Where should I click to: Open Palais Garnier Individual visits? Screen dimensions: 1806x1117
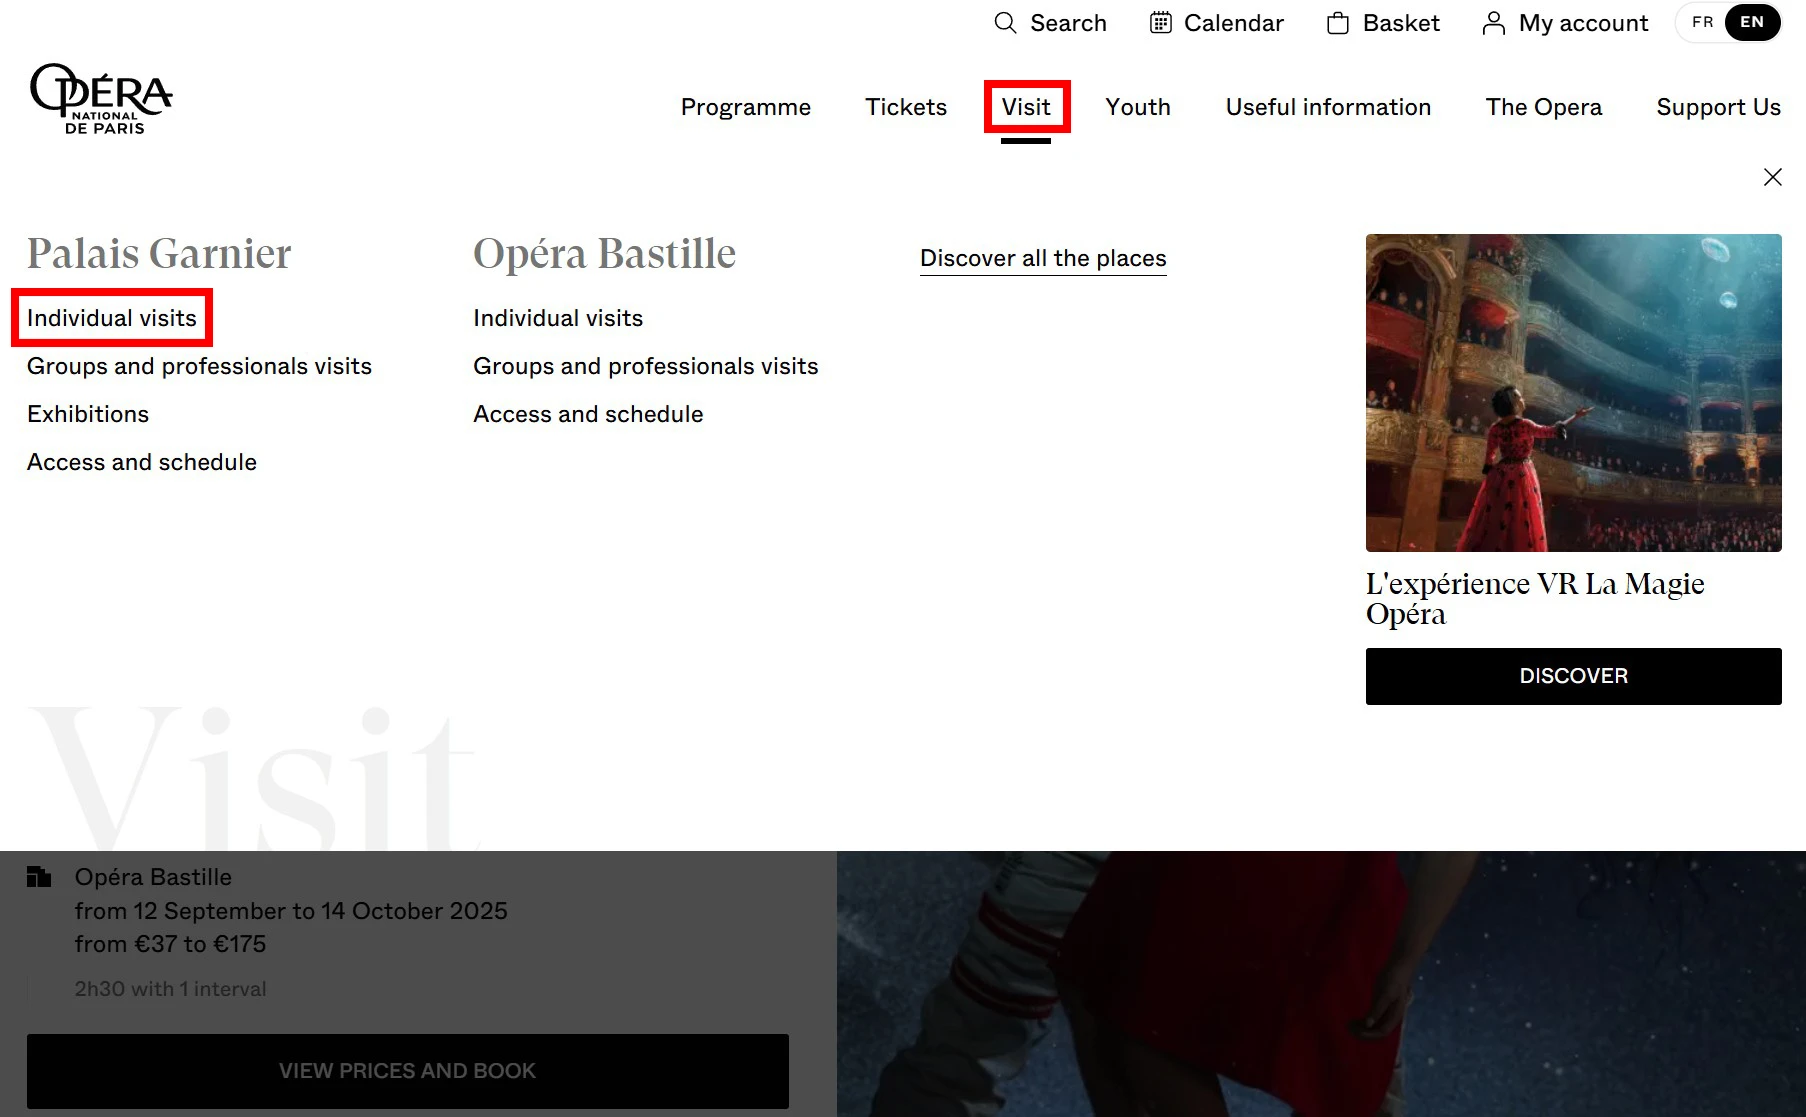click(112, 318)
